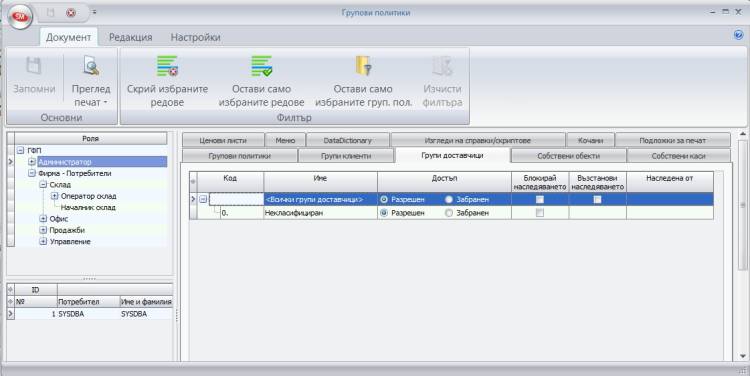Switch to Подложки за печат tab
This screenshot has height=376, width=750.
tap(673, 140)
